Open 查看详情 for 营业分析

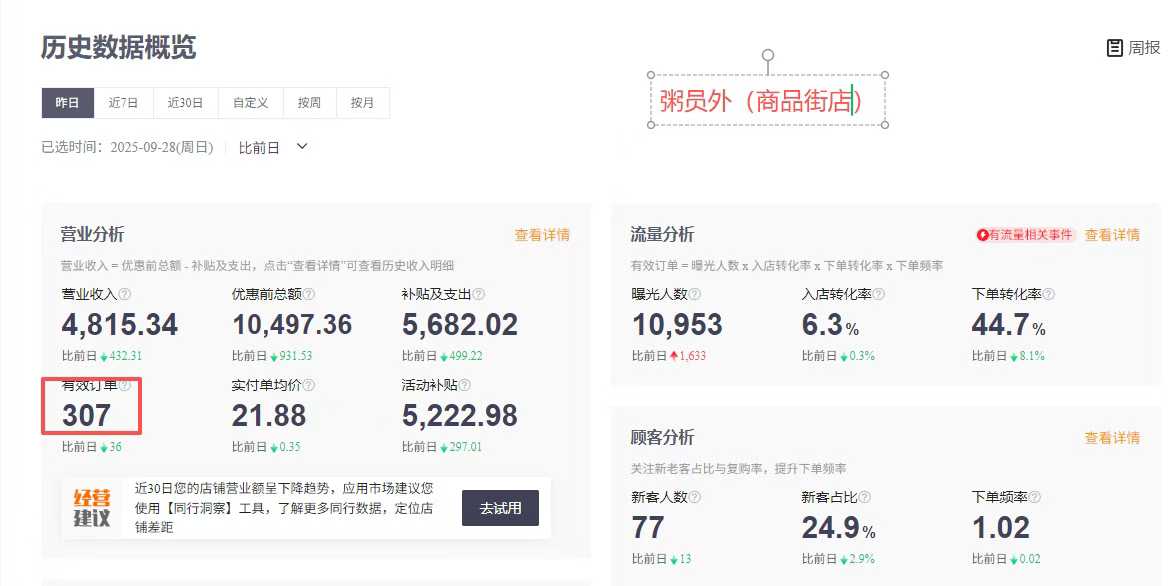[x=542, y=235]
